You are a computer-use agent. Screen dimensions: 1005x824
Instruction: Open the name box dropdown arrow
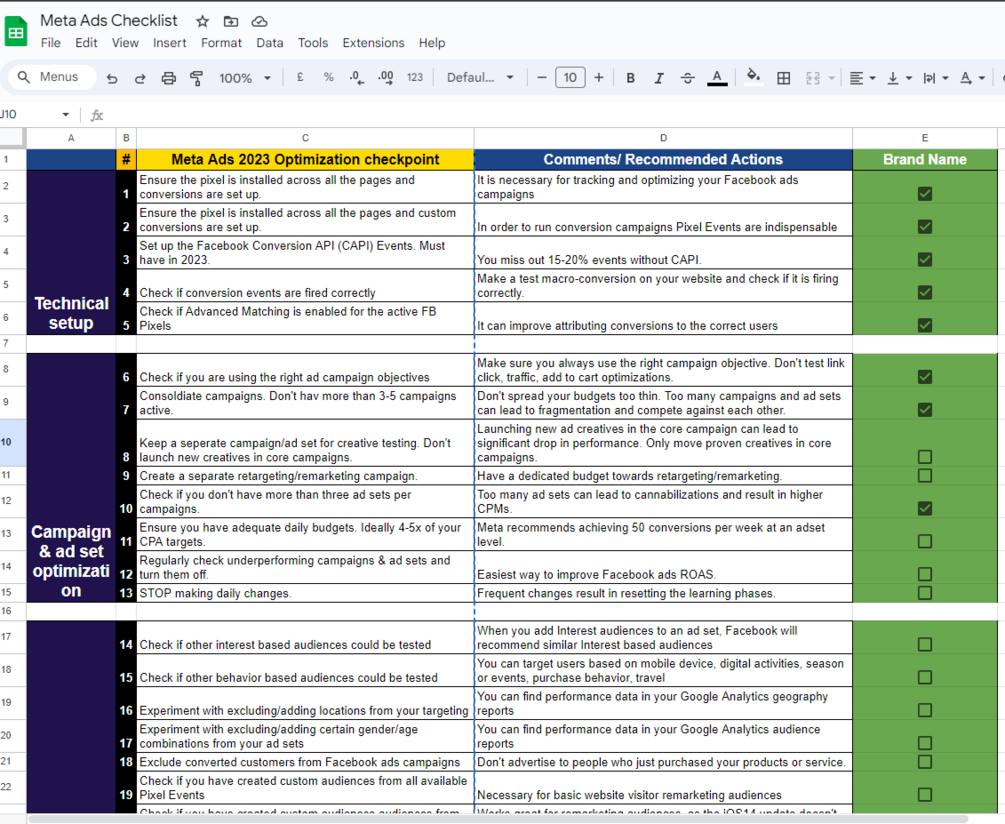coord(65,115)
